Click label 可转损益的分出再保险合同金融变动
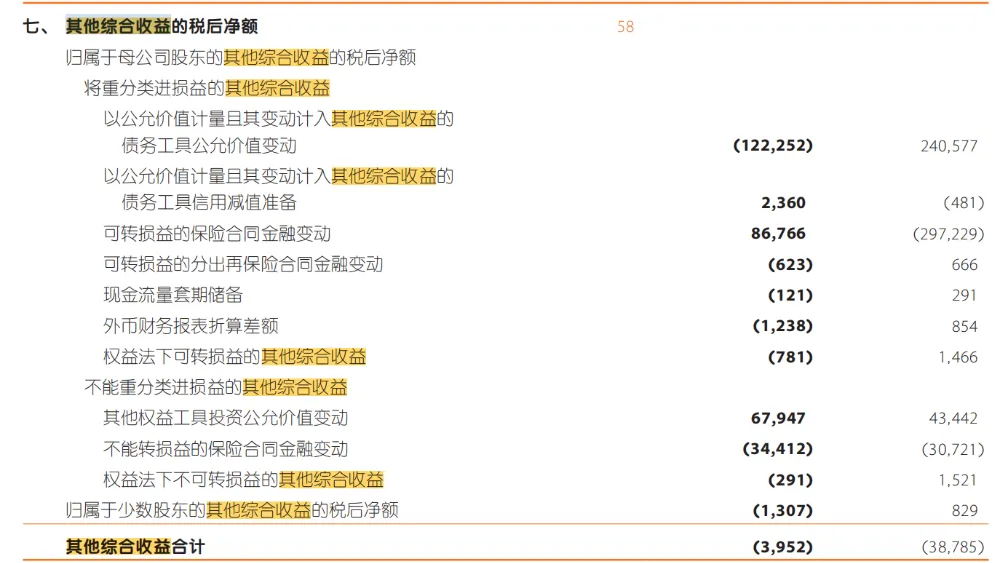The height and width of the screenshot is (563, 1000). 243,265
